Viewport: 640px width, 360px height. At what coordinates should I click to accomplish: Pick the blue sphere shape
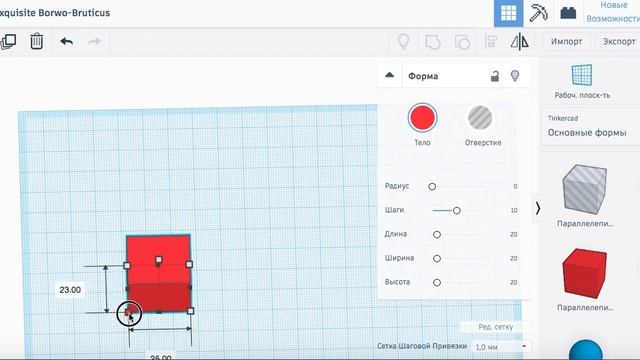tap(586, 350)
